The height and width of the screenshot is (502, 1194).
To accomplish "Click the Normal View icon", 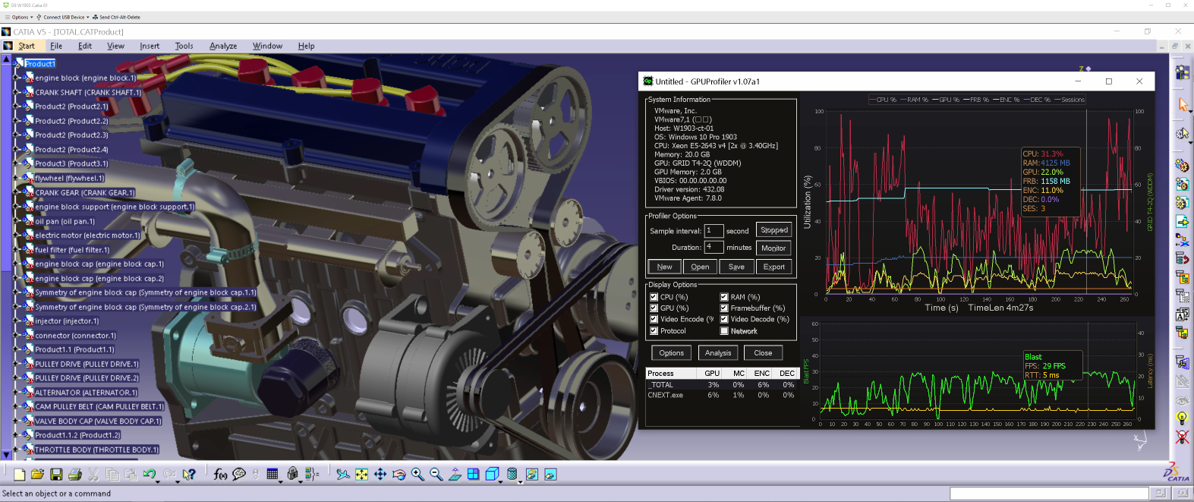I will coord(455,475).
